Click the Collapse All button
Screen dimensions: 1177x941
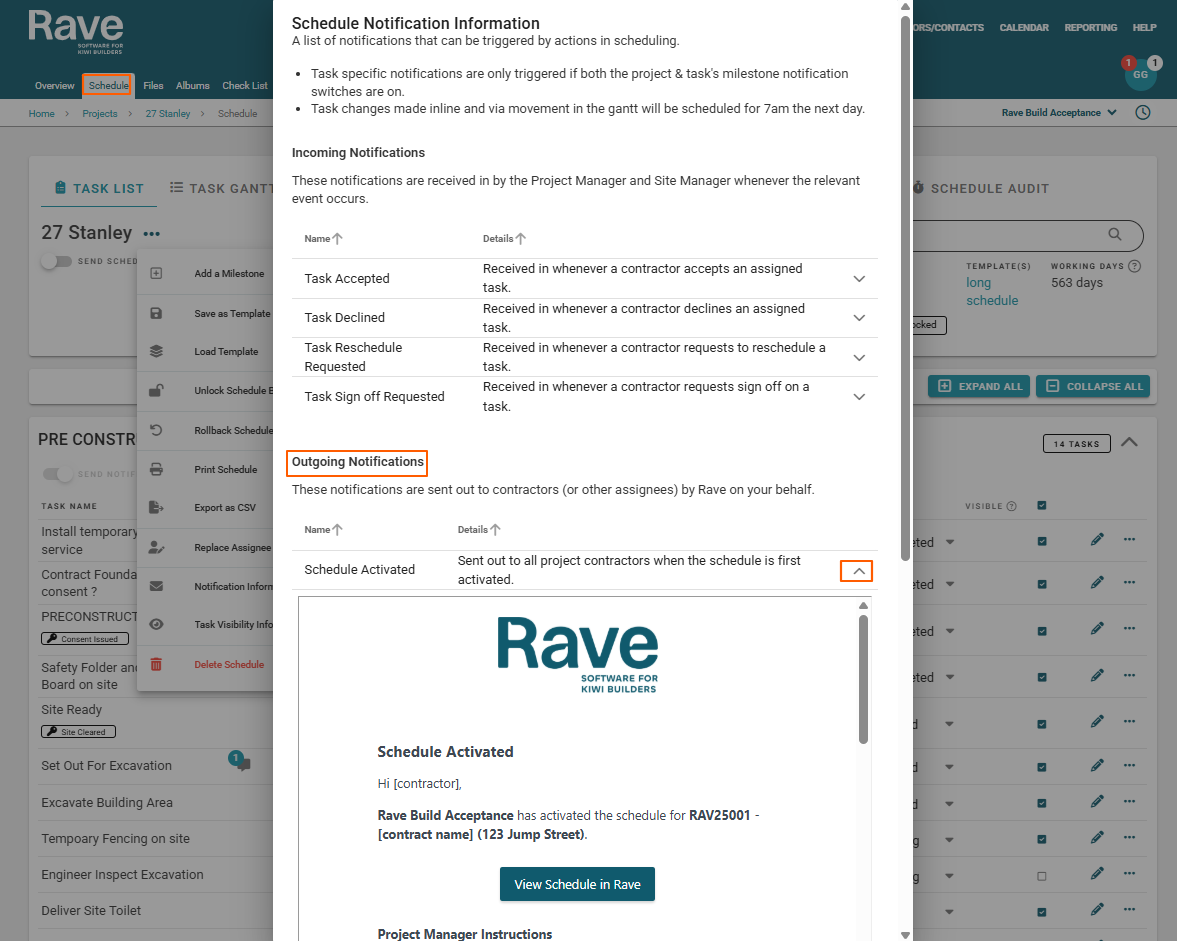[x=1093, y=386]
